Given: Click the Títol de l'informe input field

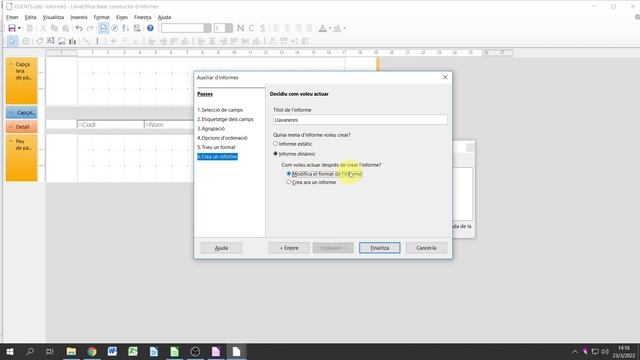Looking at the screenshot, I should (x=360, y=120).
